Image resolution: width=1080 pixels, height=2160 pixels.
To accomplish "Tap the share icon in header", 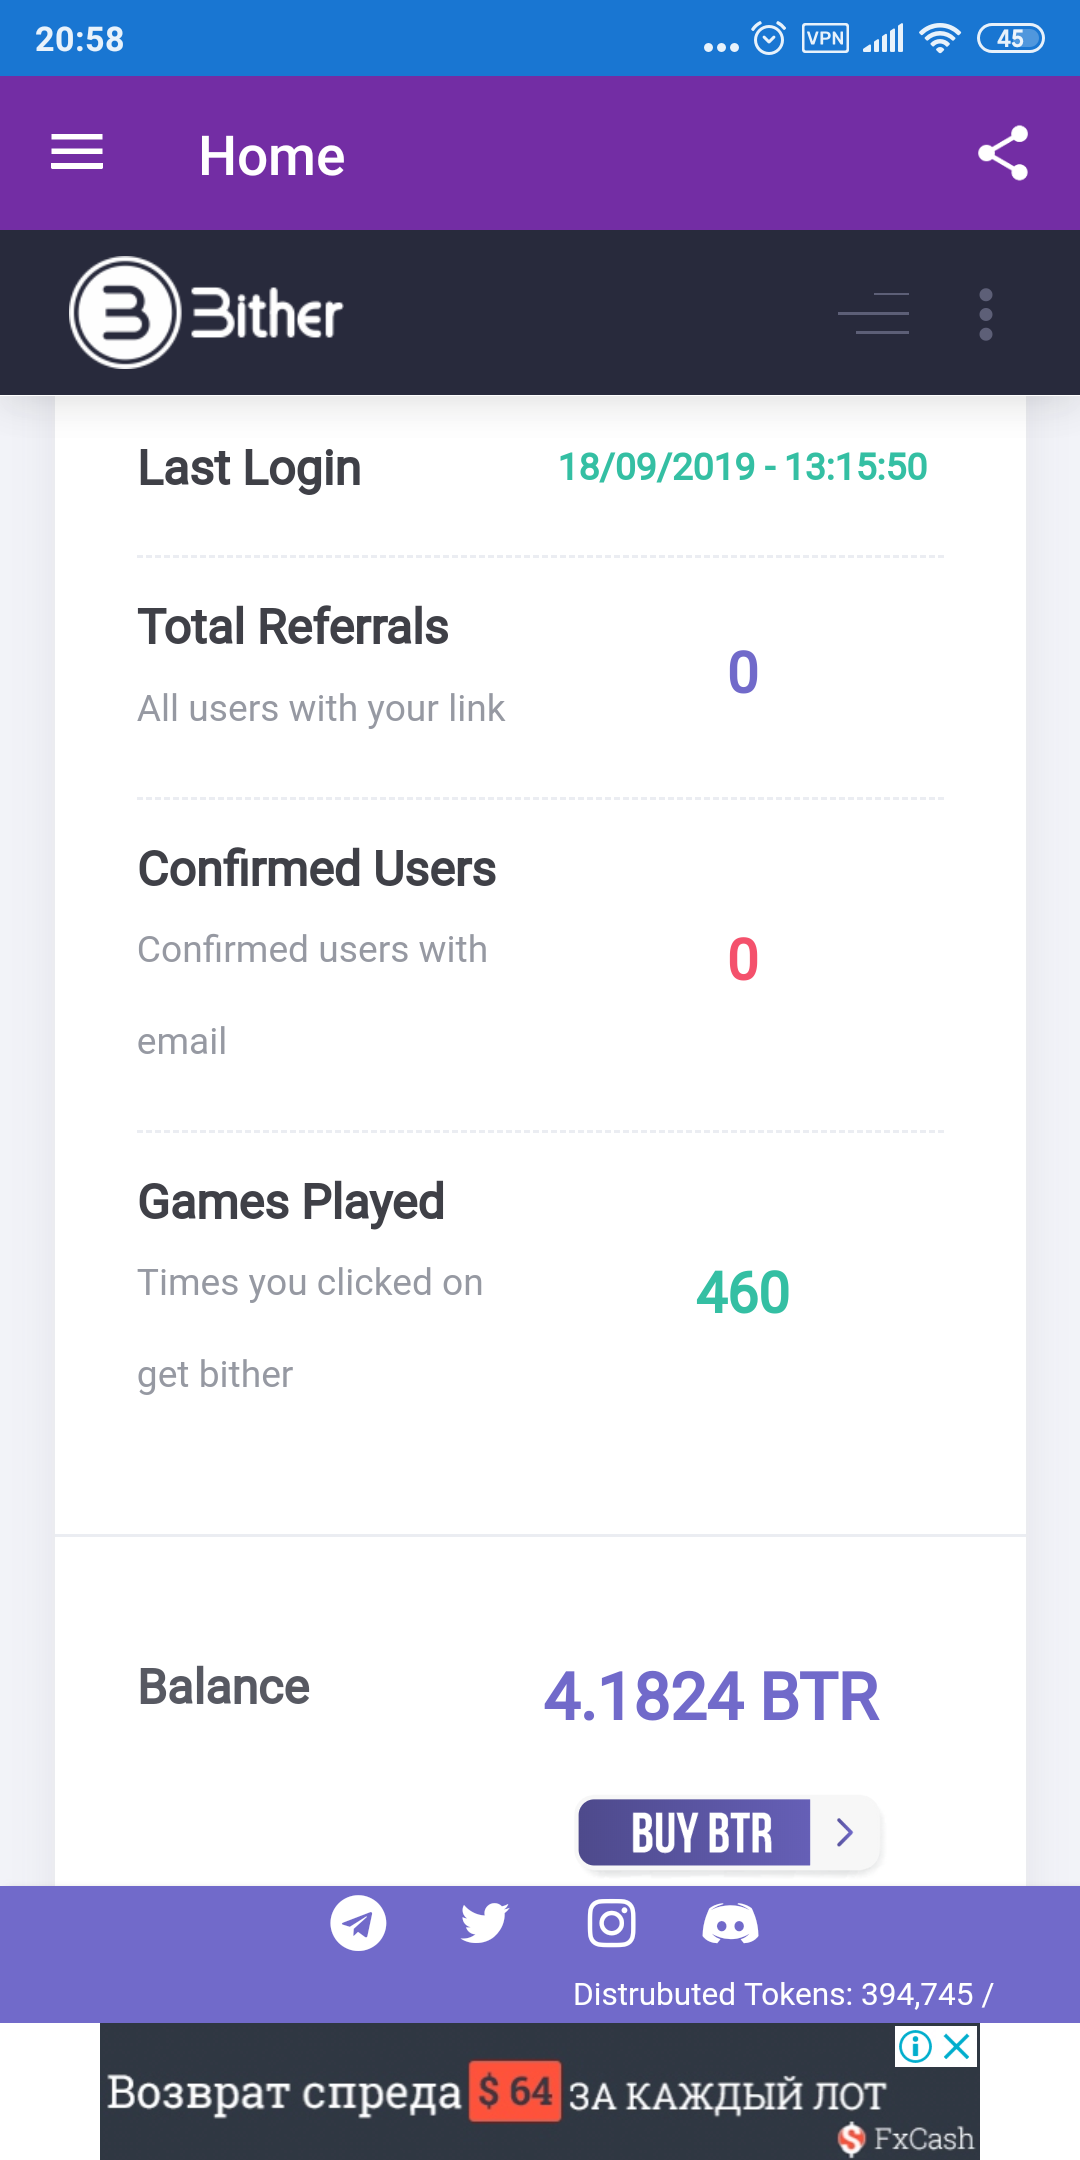I will tap(1003, 153).
